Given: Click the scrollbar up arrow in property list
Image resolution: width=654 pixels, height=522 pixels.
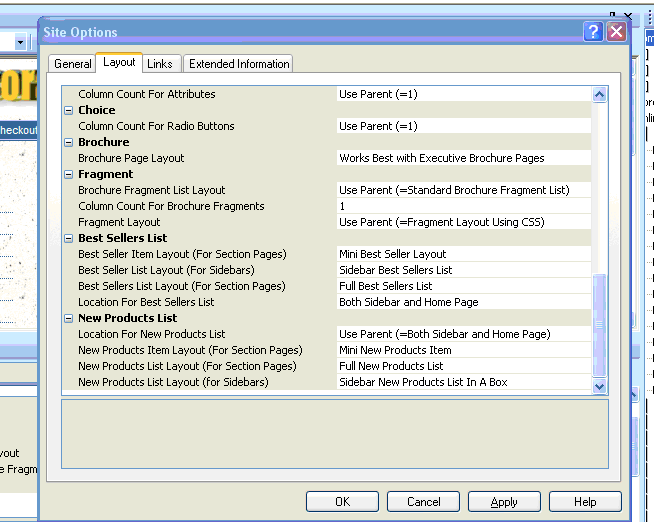Looking at the screenshot, I should 600,95.
